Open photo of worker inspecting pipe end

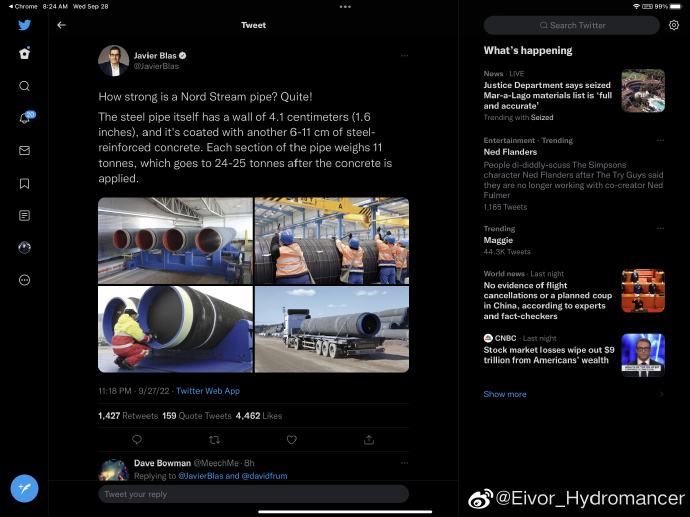(x=175, y=329)
